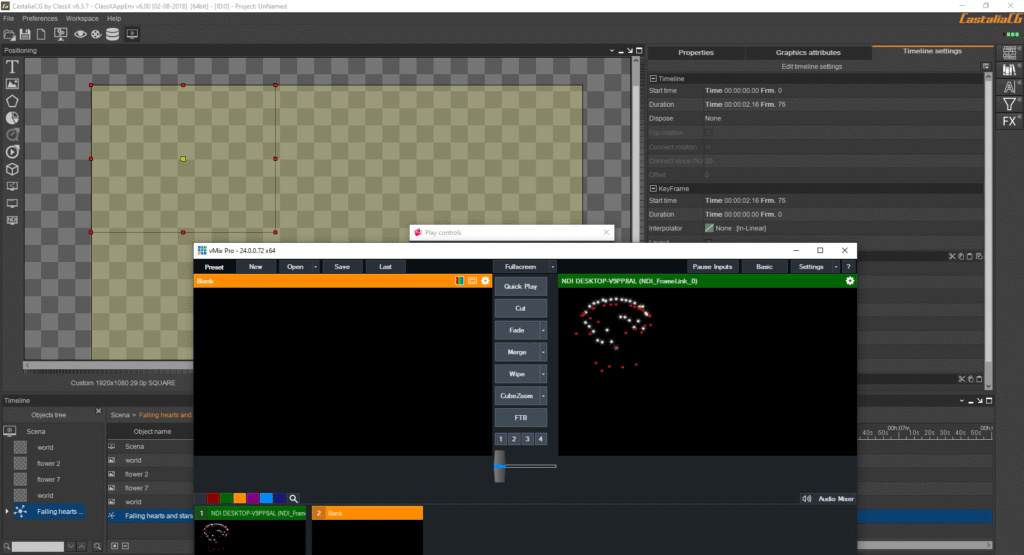Image resolution: width=1024 pixels, height=555 pixels.
Task: Switch to the Graphics attributes tab
Action: tap(808, 52)
